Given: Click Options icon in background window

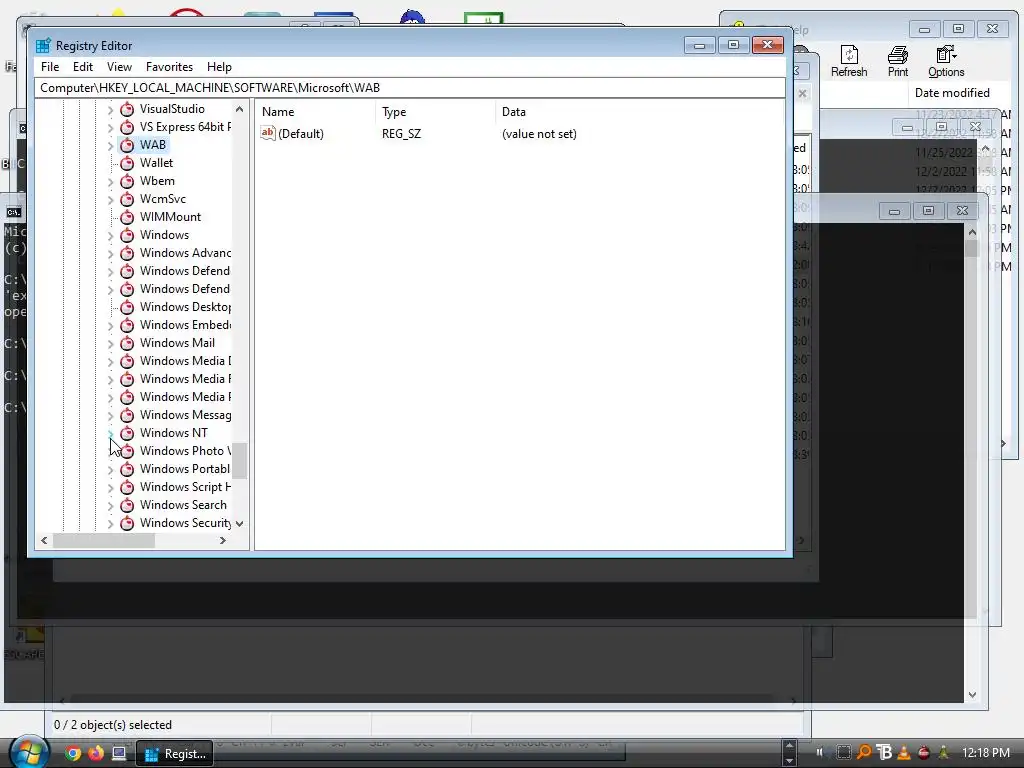Looking at the screenshot, I should 946,54.
